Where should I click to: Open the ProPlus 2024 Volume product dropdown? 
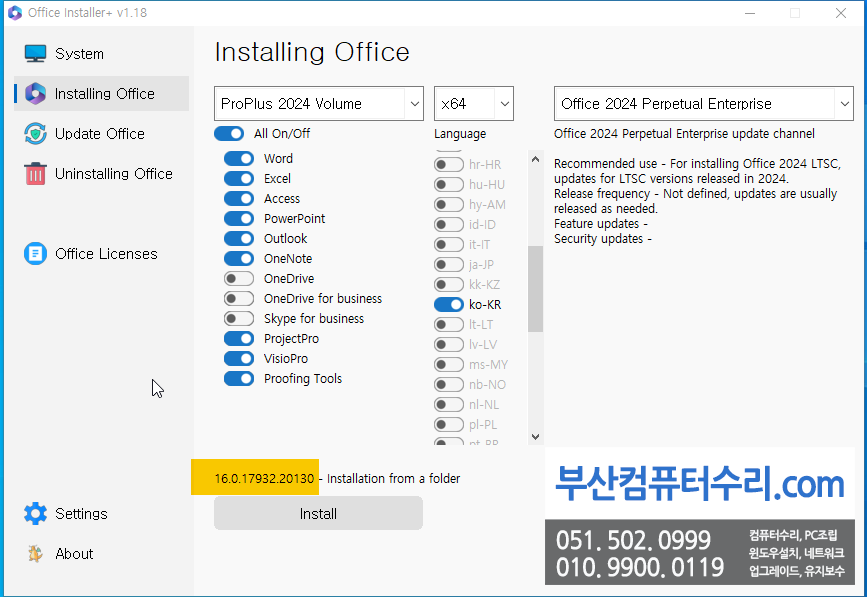(318, 103)
